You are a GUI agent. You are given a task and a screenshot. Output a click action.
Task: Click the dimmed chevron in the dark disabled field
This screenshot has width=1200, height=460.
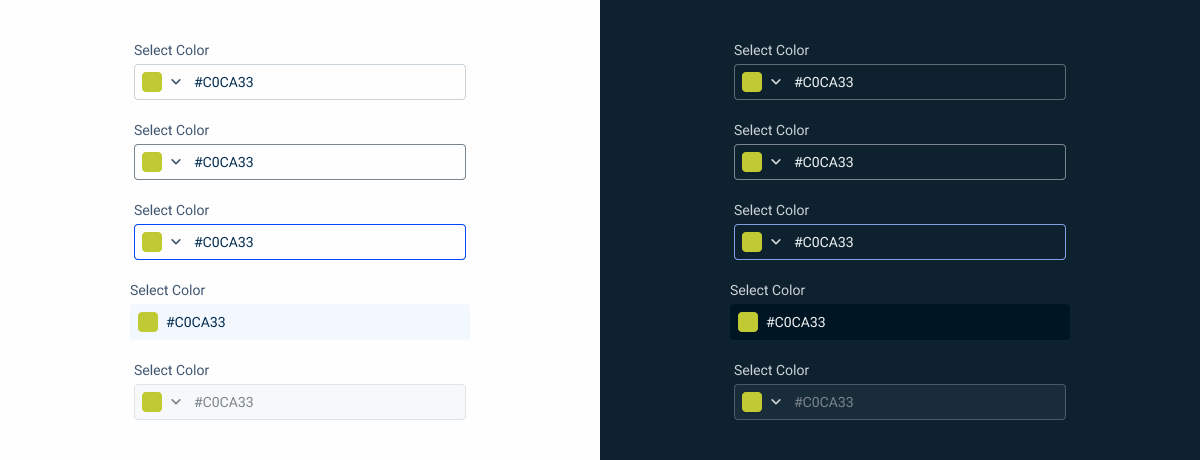[776, 402]
